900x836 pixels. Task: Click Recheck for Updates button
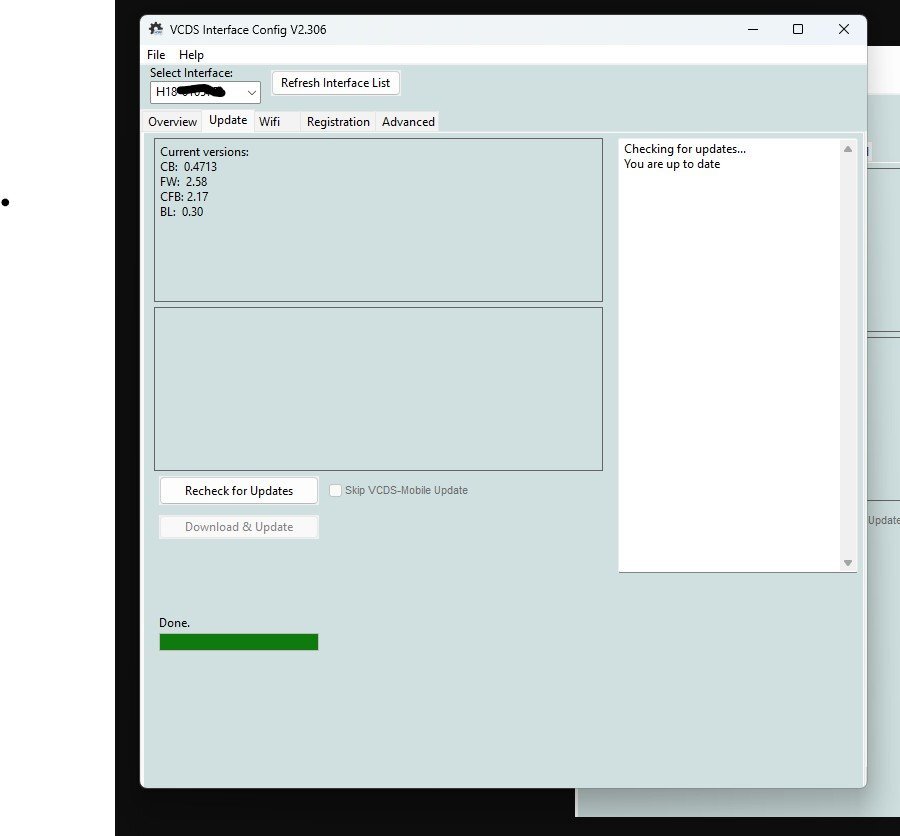pyautogui.click(x=239, y=491)
